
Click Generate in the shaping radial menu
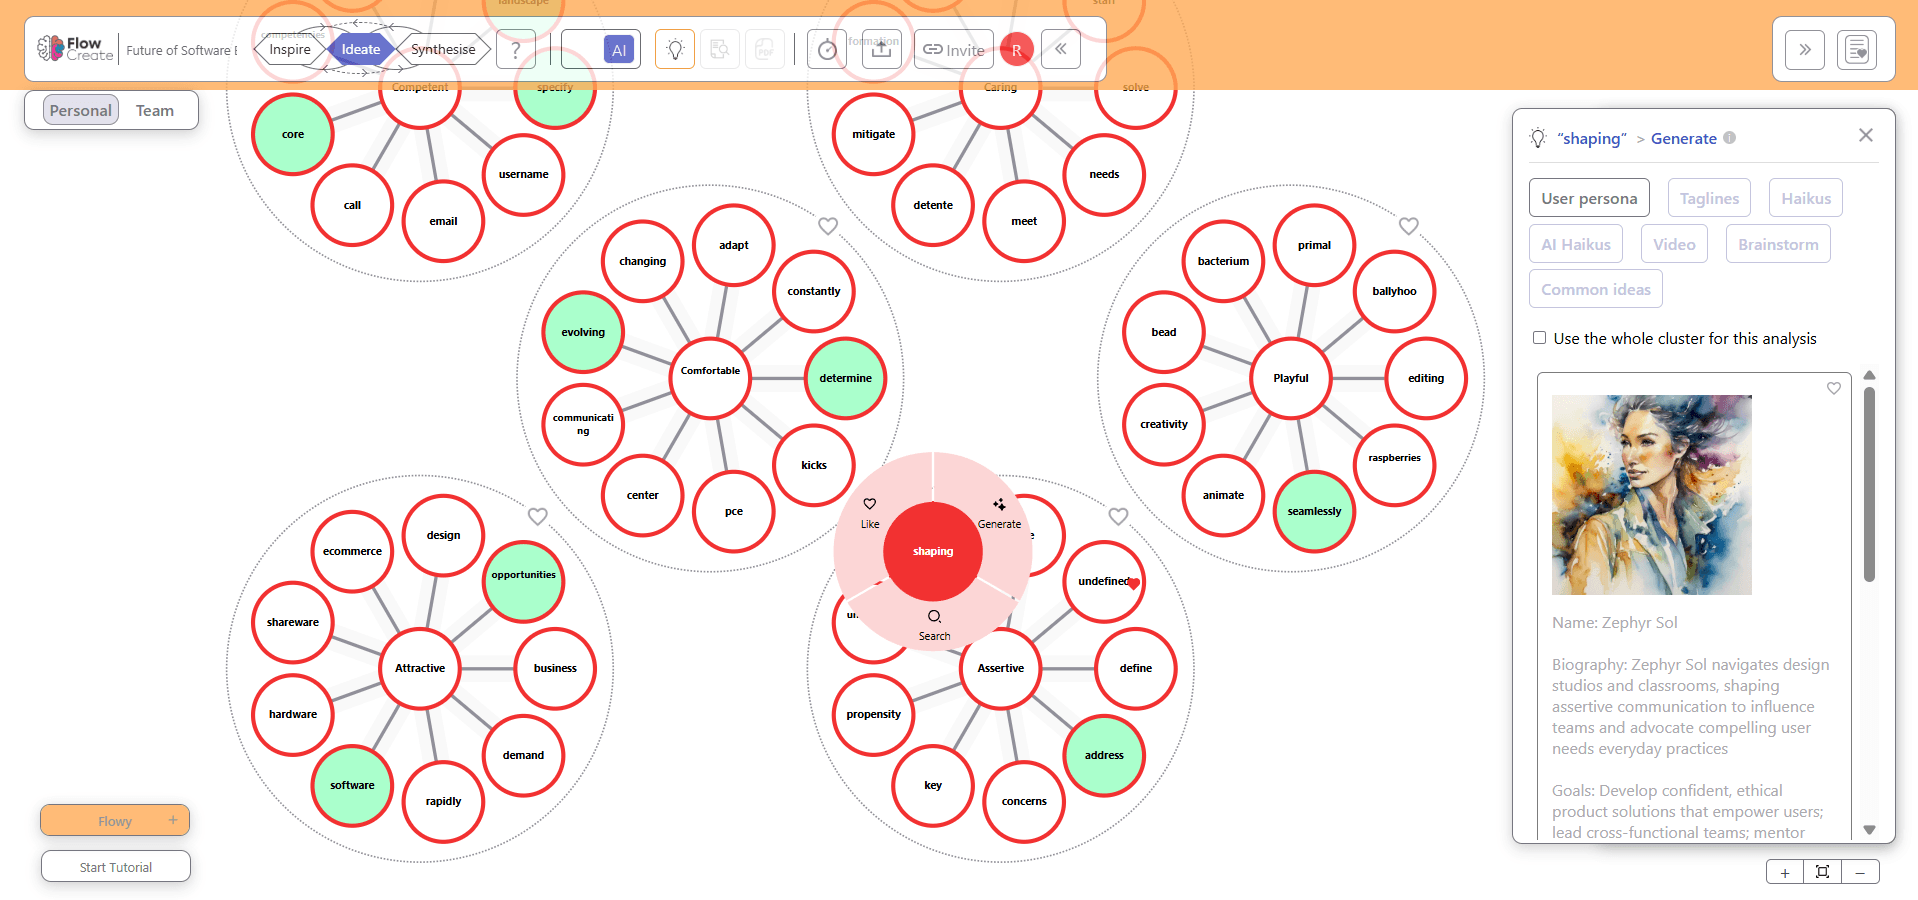999,513
